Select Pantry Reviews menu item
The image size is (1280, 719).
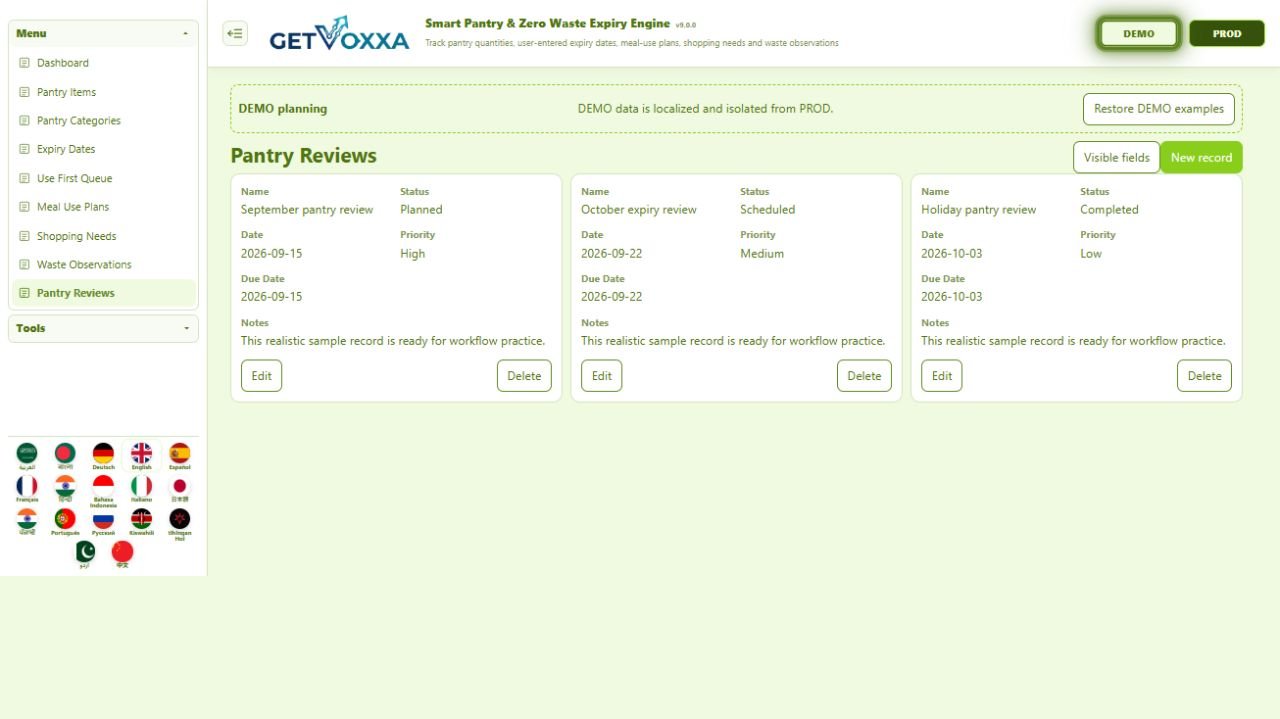[103, 293]
